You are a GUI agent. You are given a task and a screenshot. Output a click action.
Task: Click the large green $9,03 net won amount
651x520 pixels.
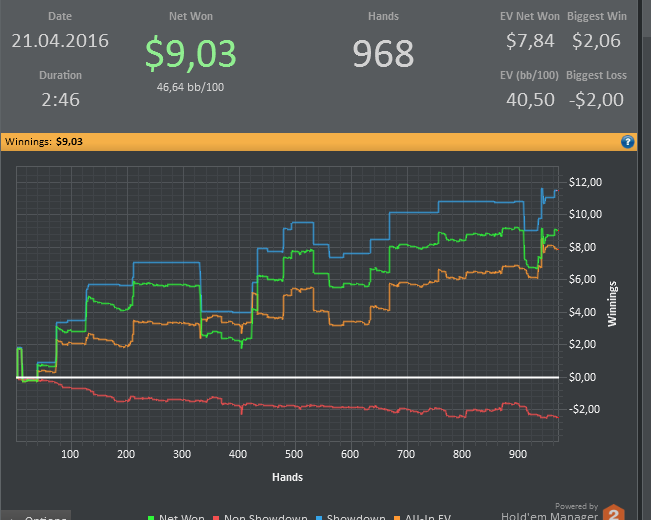point(191,53)
